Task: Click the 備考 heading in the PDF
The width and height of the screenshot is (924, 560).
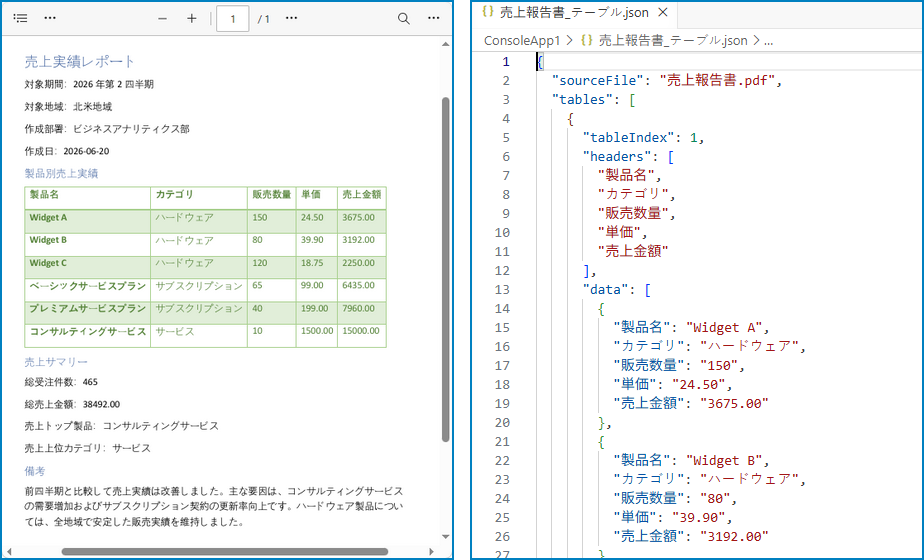Action: 35,471
